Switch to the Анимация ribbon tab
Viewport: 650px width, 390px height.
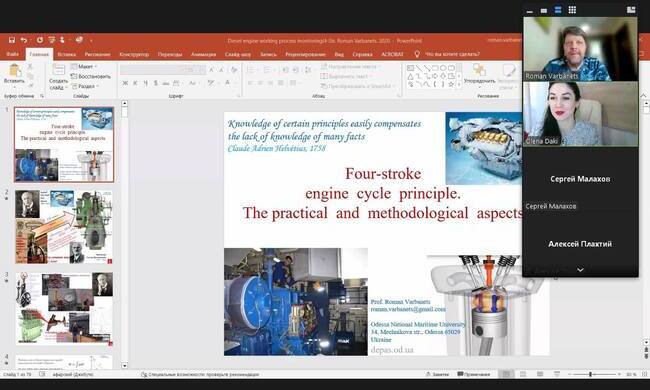[x=203, y=54]
